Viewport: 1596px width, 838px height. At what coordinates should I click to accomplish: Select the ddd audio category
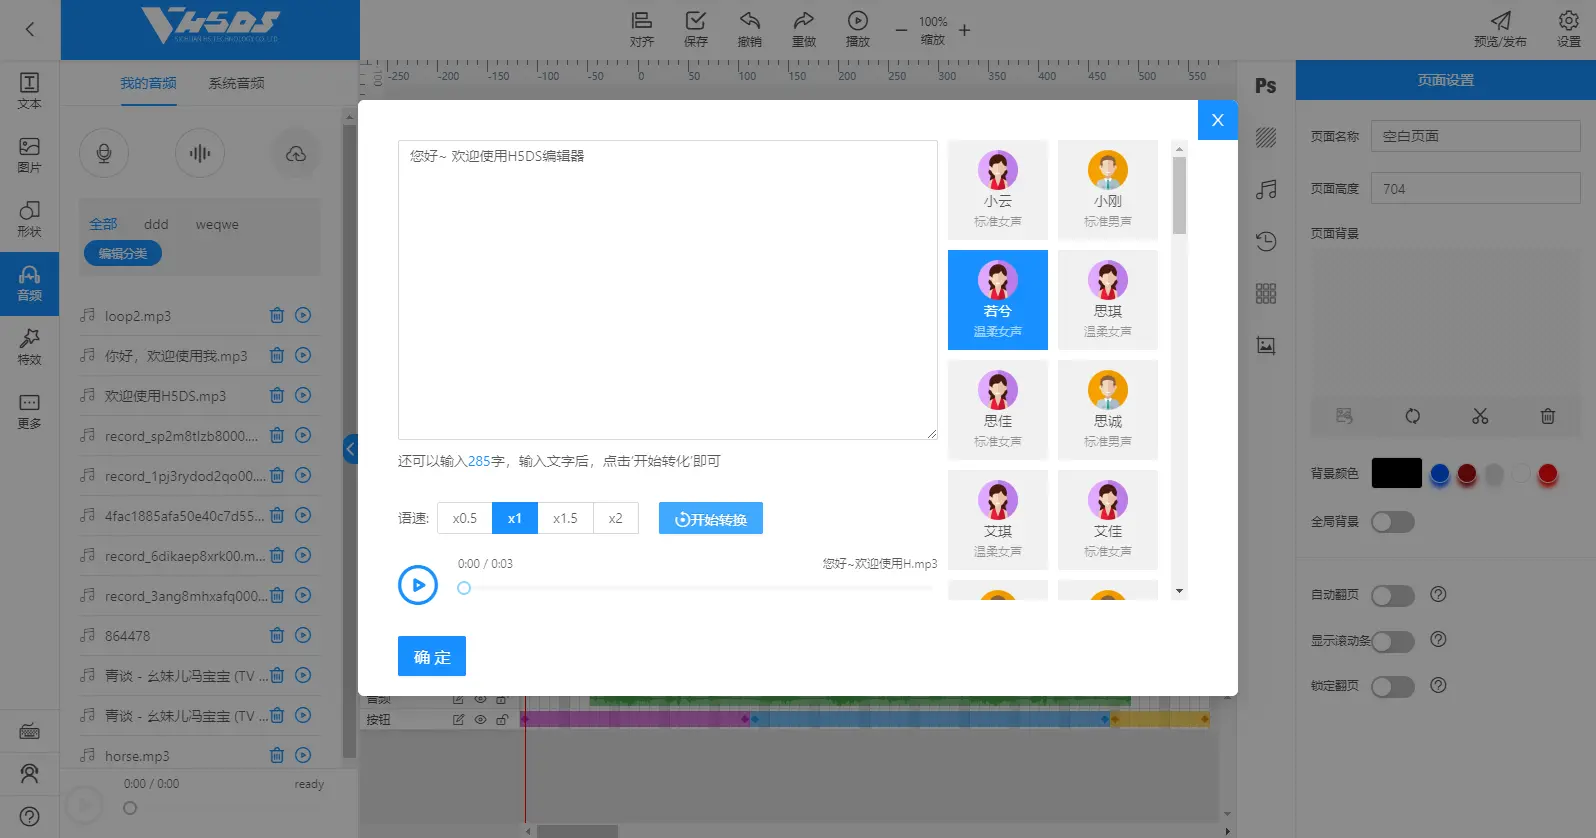pos(156,224)
